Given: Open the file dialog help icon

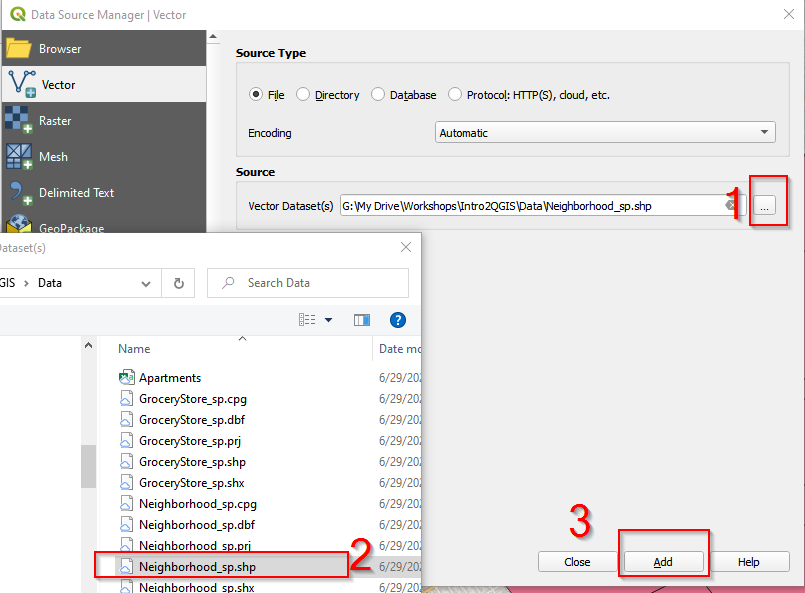Looking at the screenshot, I should click(x=398, y=320).
